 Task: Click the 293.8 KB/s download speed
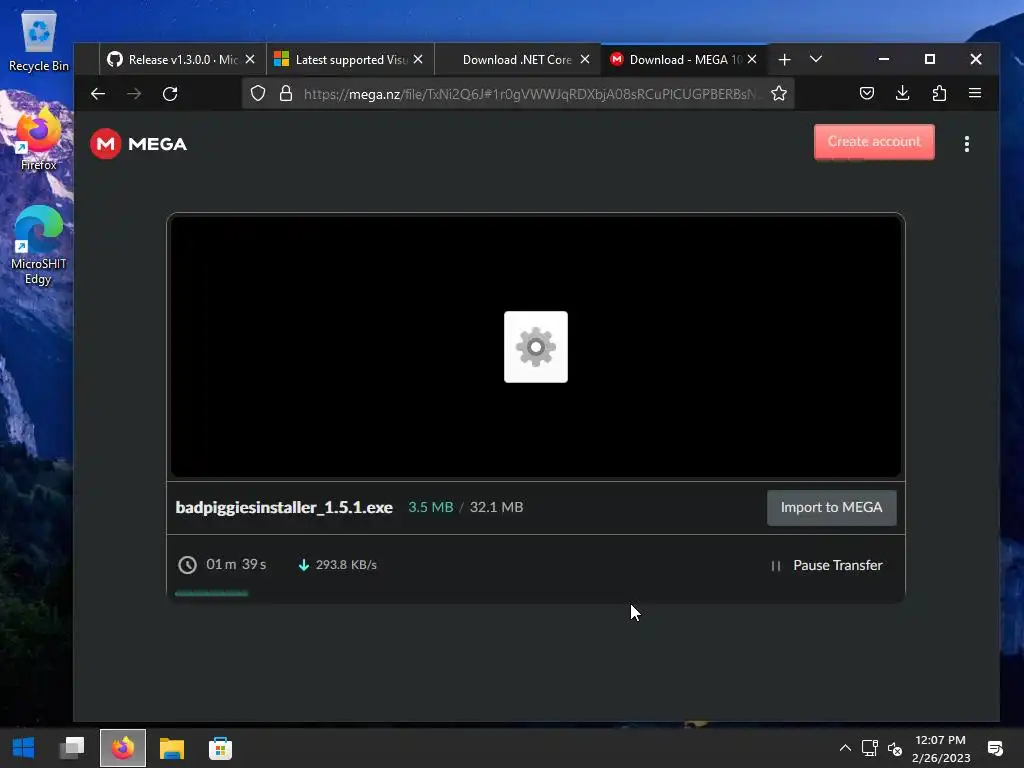click(x=346, y=565)
